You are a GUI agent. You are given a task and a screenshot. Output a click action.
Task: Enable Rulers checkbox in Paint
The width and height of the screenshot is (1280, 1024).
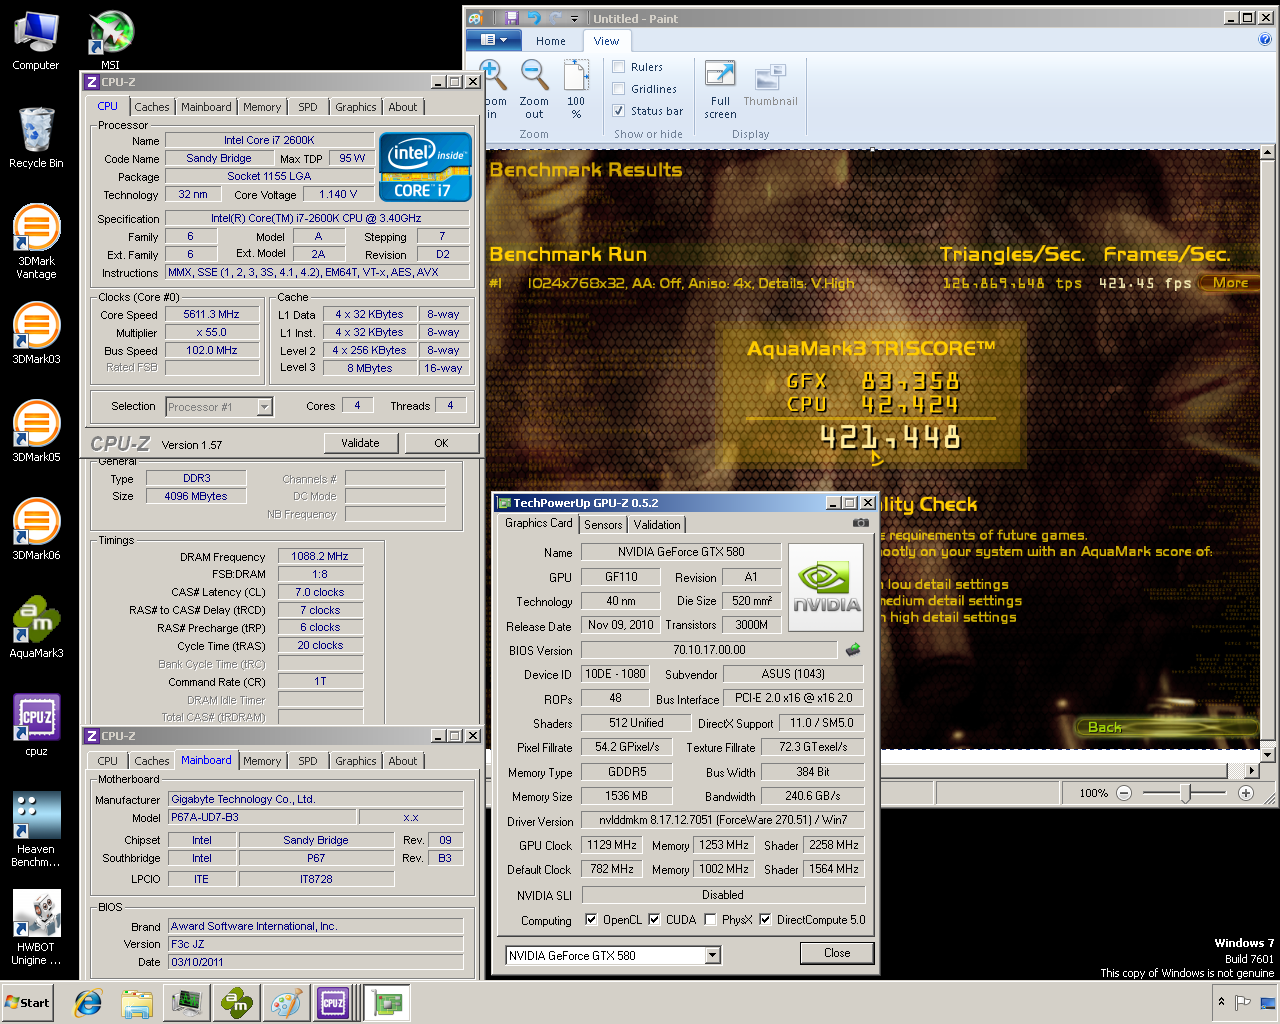pos(618,67)
